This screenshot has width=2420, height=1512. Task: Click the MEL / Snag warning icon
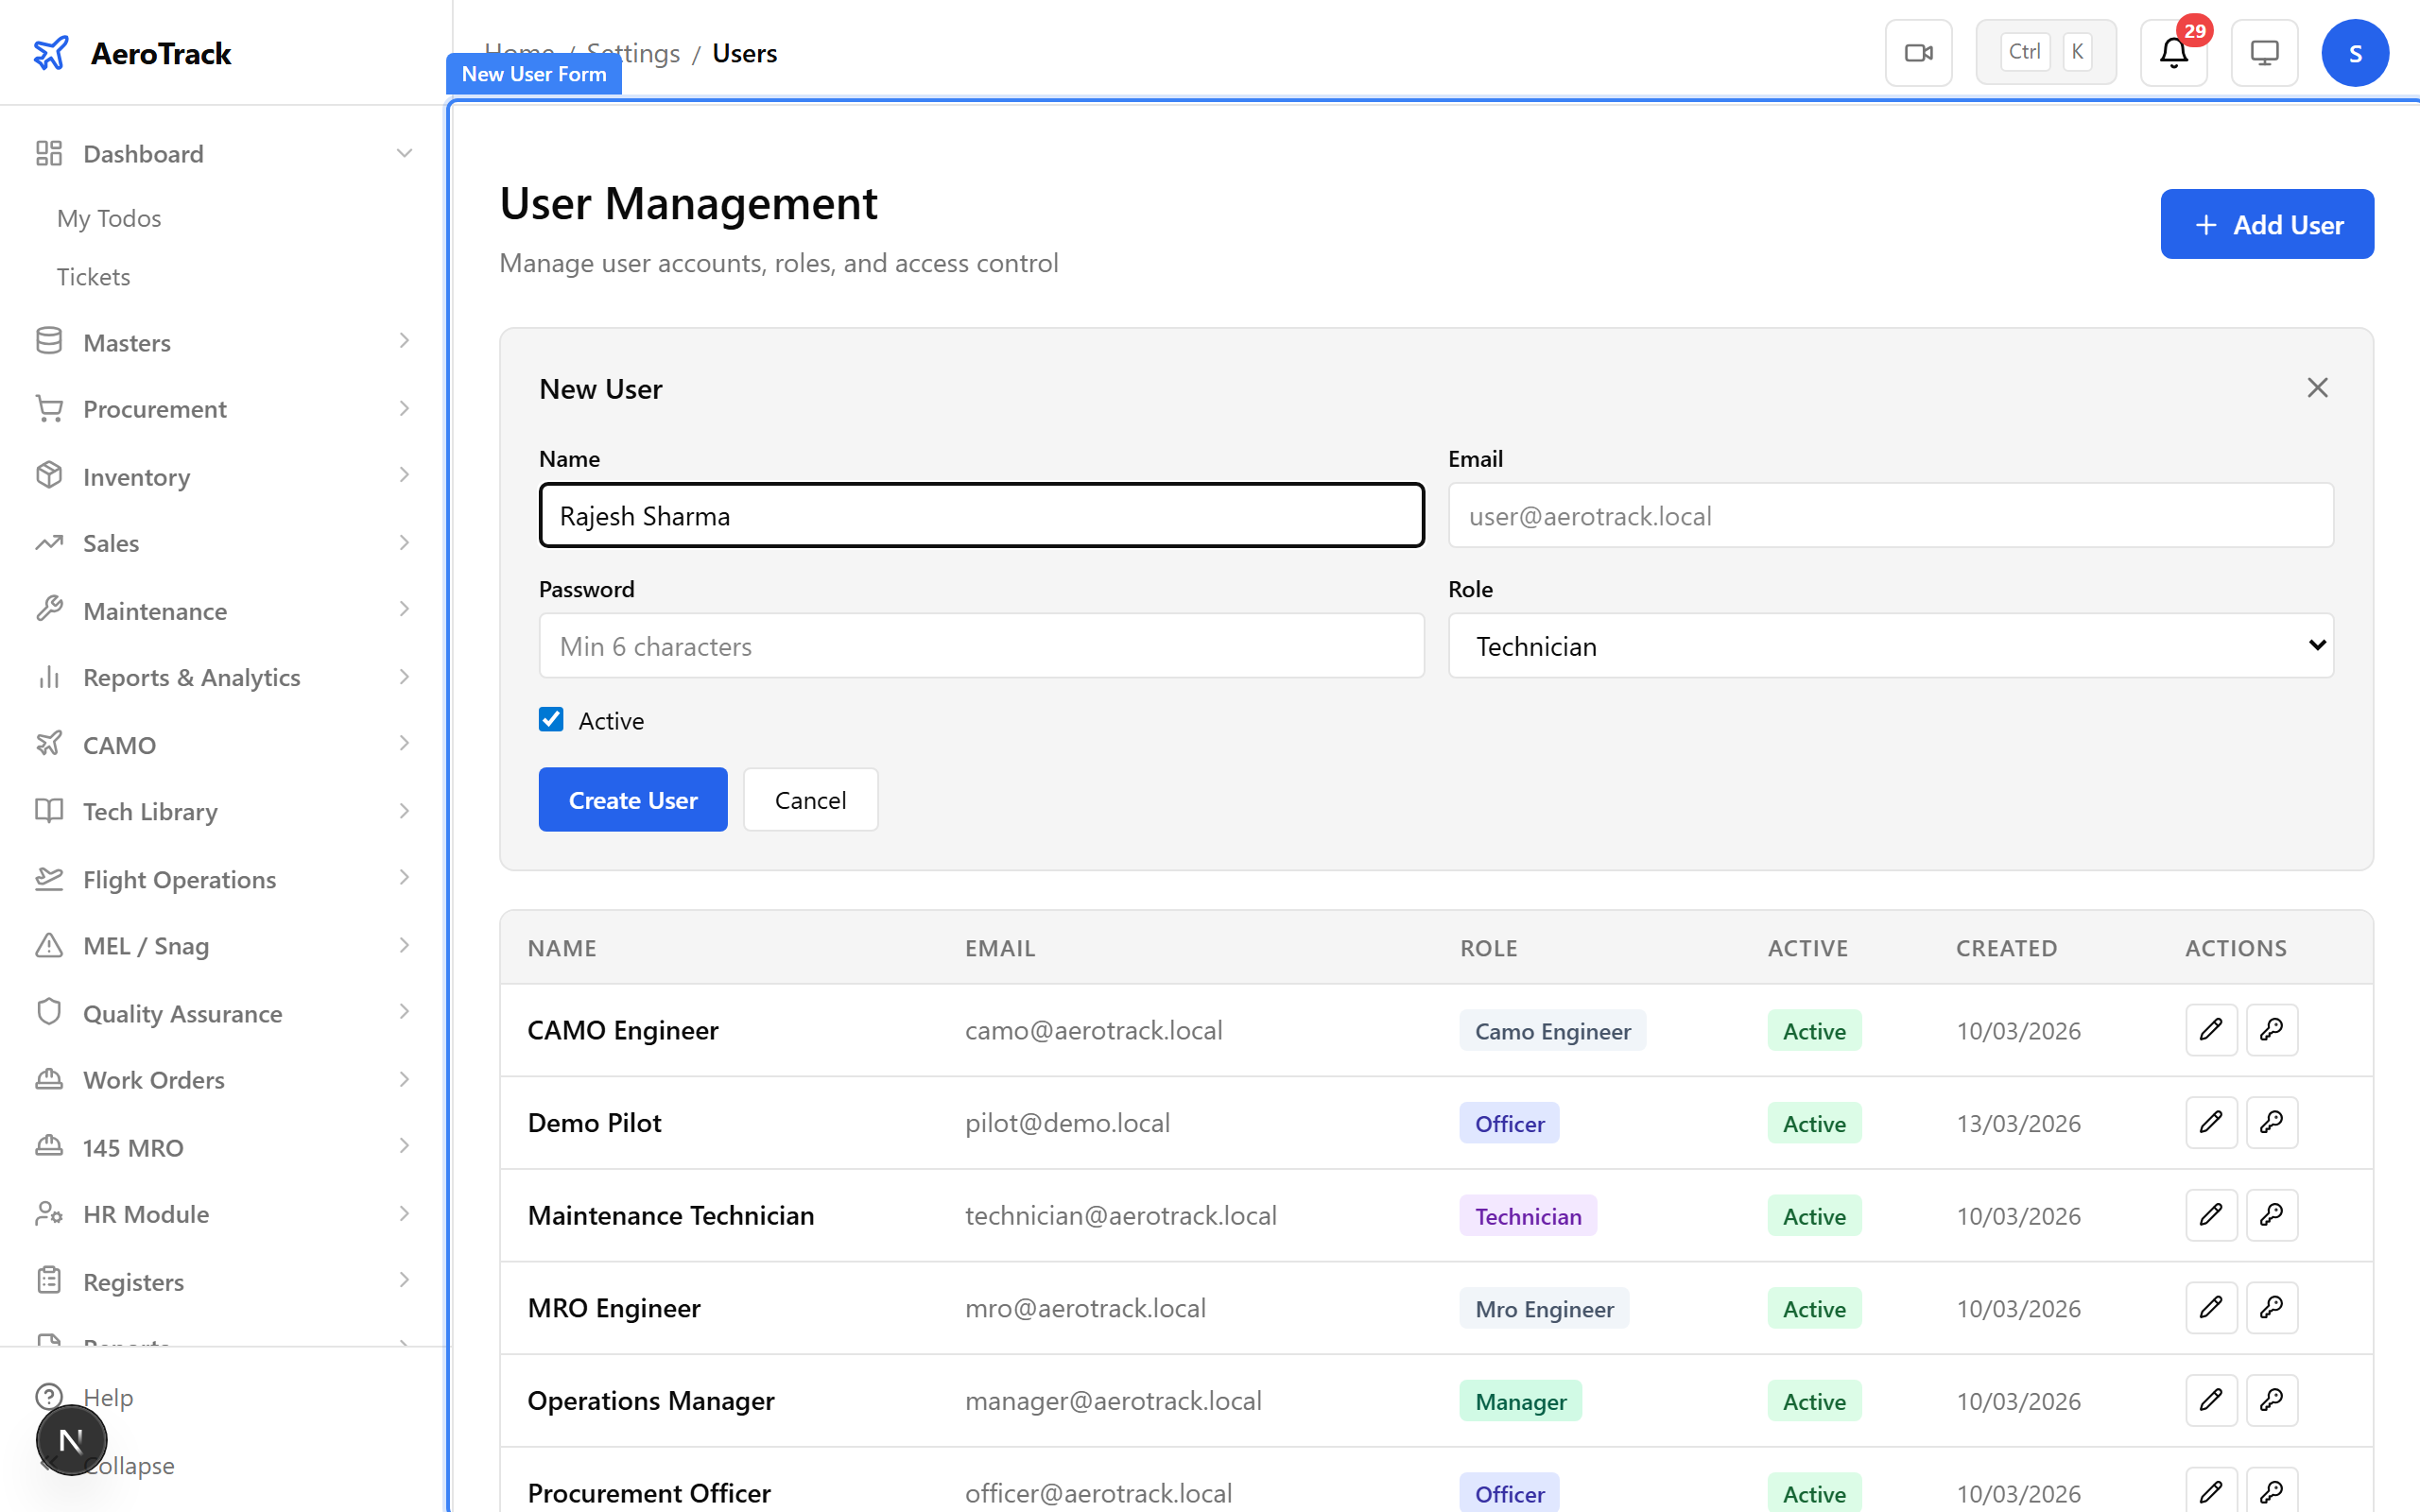[x=49, y=945]
